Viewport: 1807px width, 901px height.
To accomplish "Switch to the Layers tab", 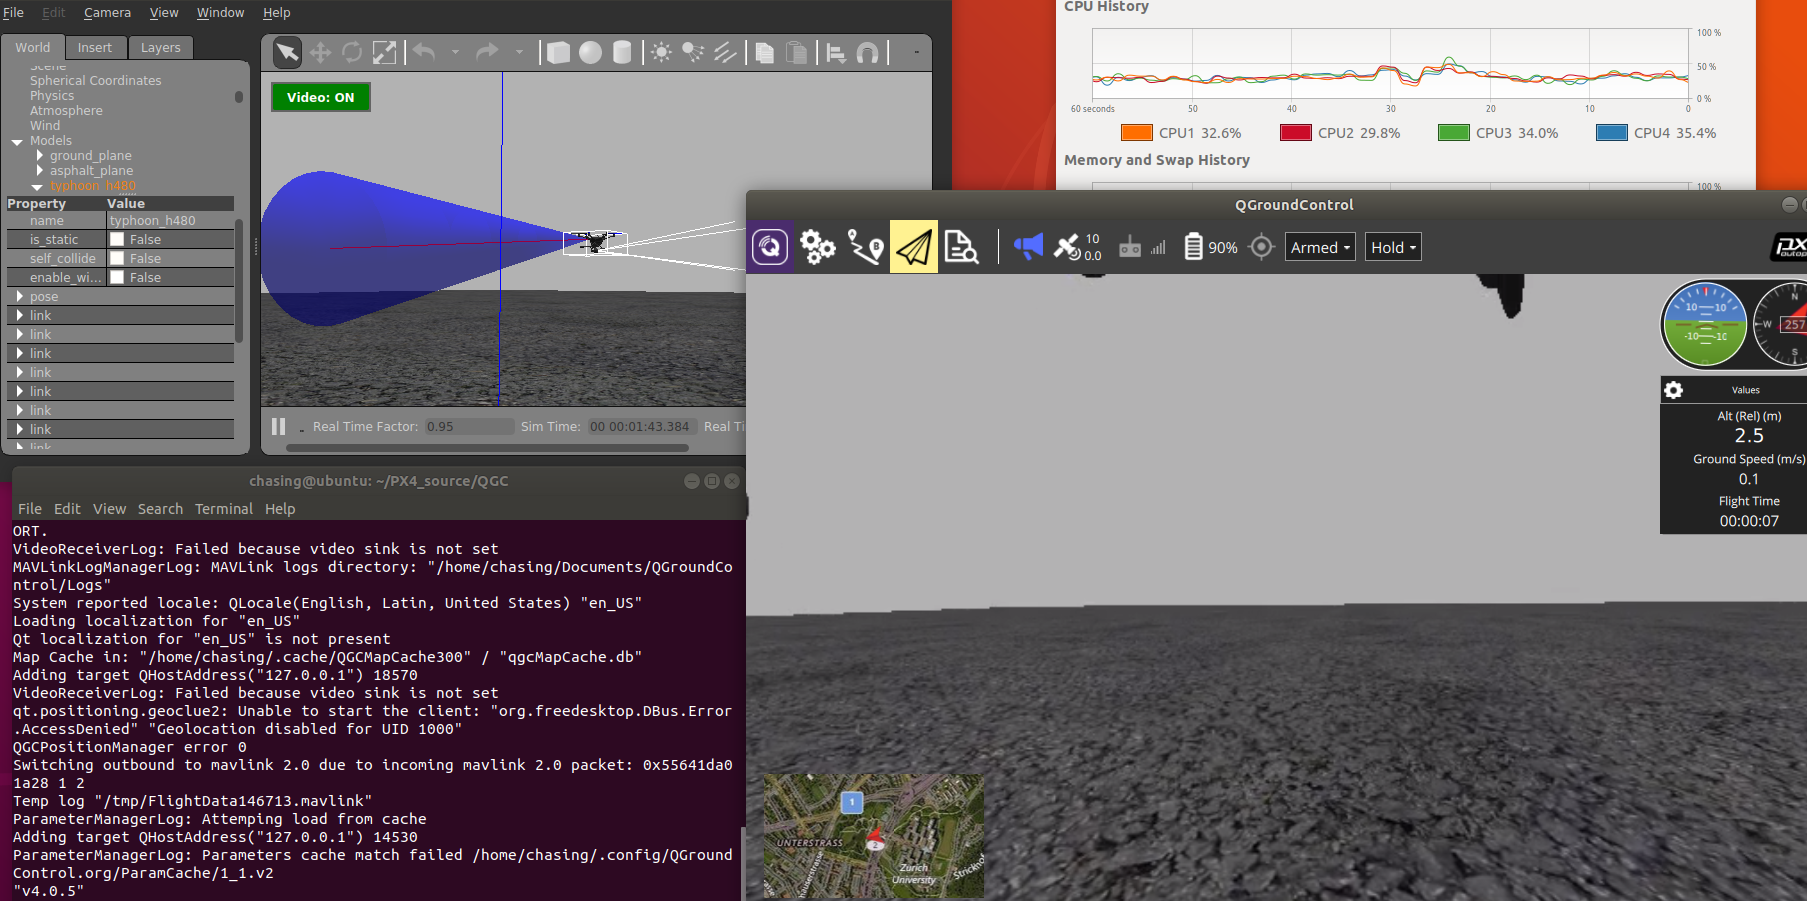I will click(x=160, y=47).
